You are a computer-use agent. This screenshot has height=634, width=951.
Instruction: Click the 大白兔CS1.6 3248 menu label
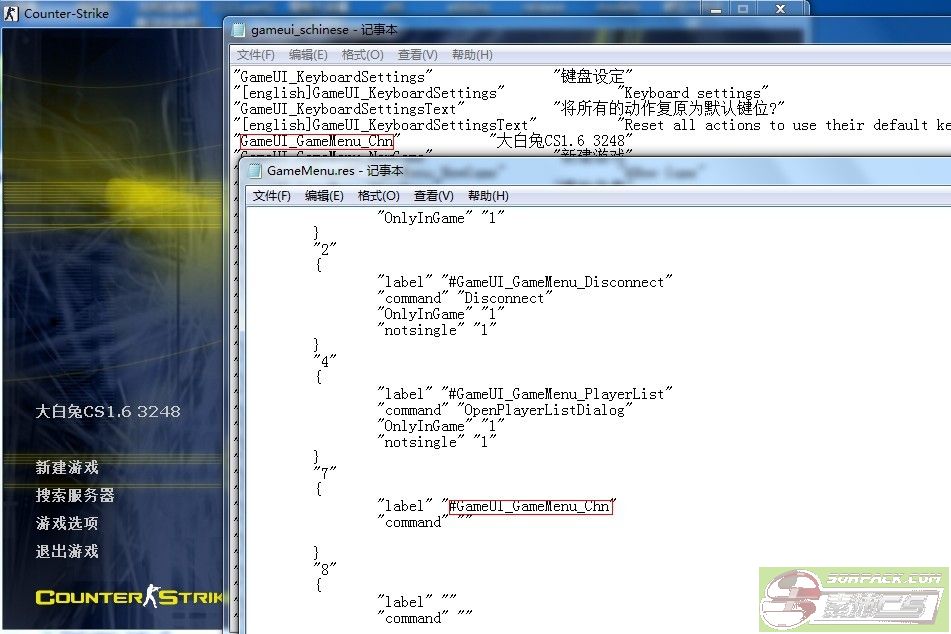pos(108,411)
